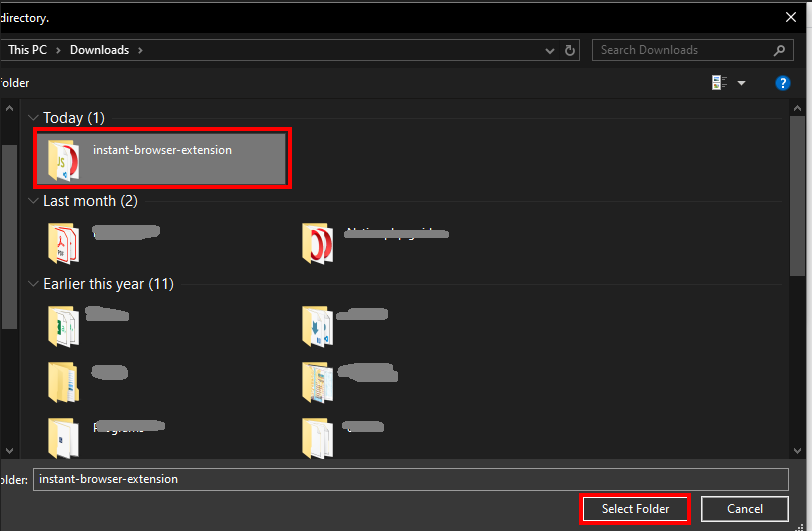812x531 pixels.
Task: Click Select Folder button
Action: (x=635, y=509)
